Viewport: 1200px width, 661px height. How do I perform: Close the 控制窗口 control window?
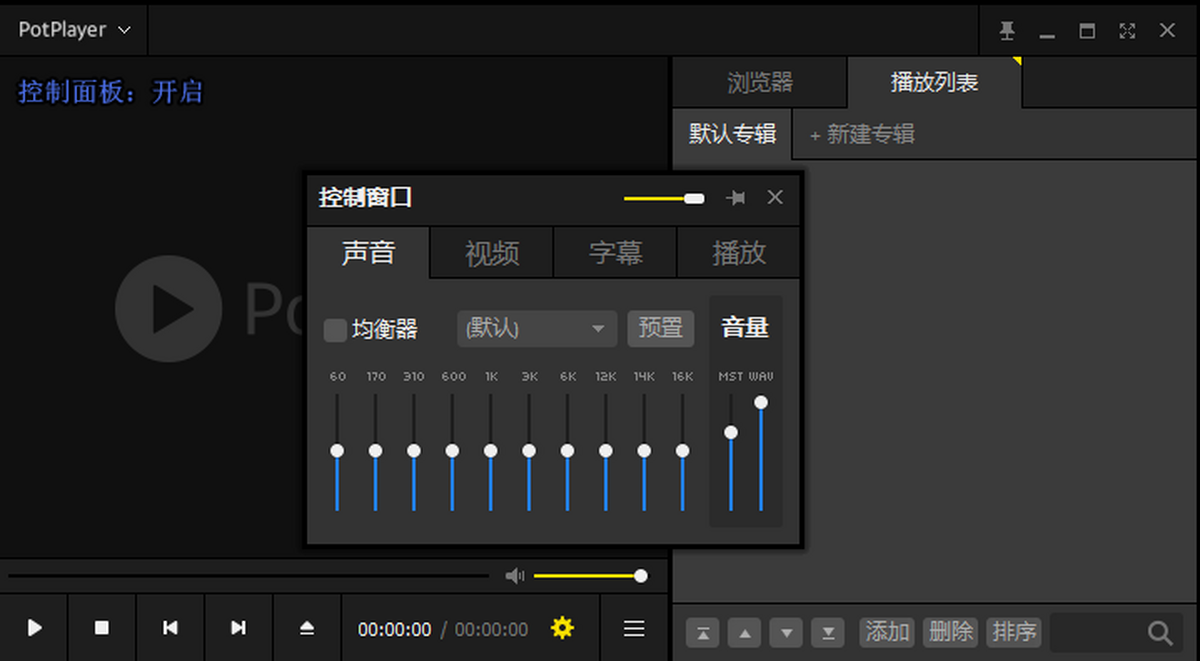pos(775,198)
